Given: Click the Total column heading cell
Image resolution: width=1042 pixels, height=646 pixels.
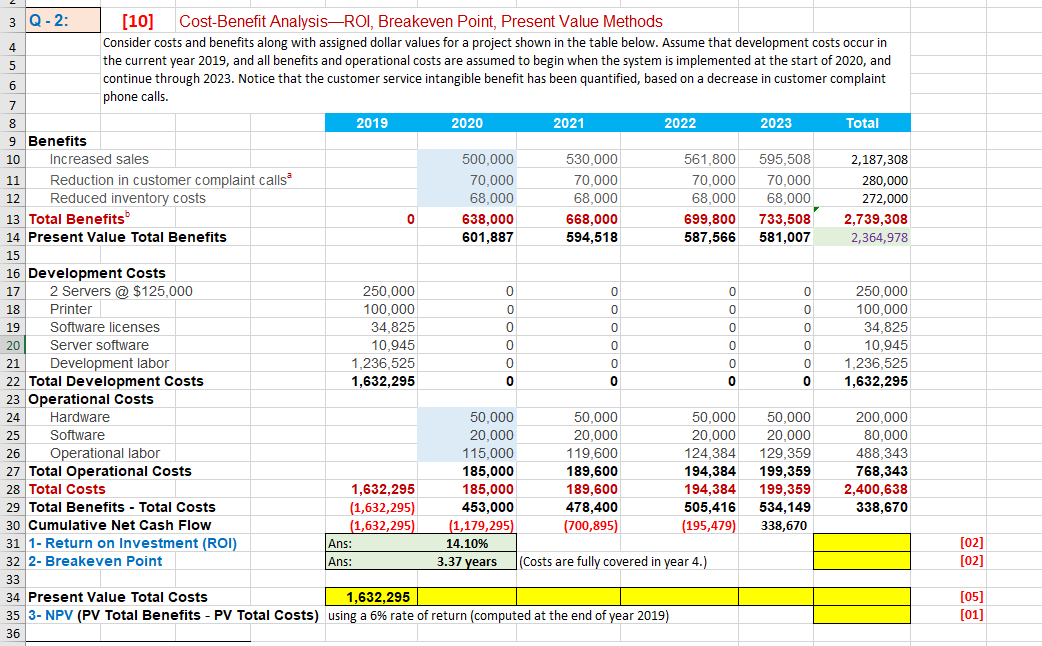Looking at the screenshot, I should pos(862,123).
